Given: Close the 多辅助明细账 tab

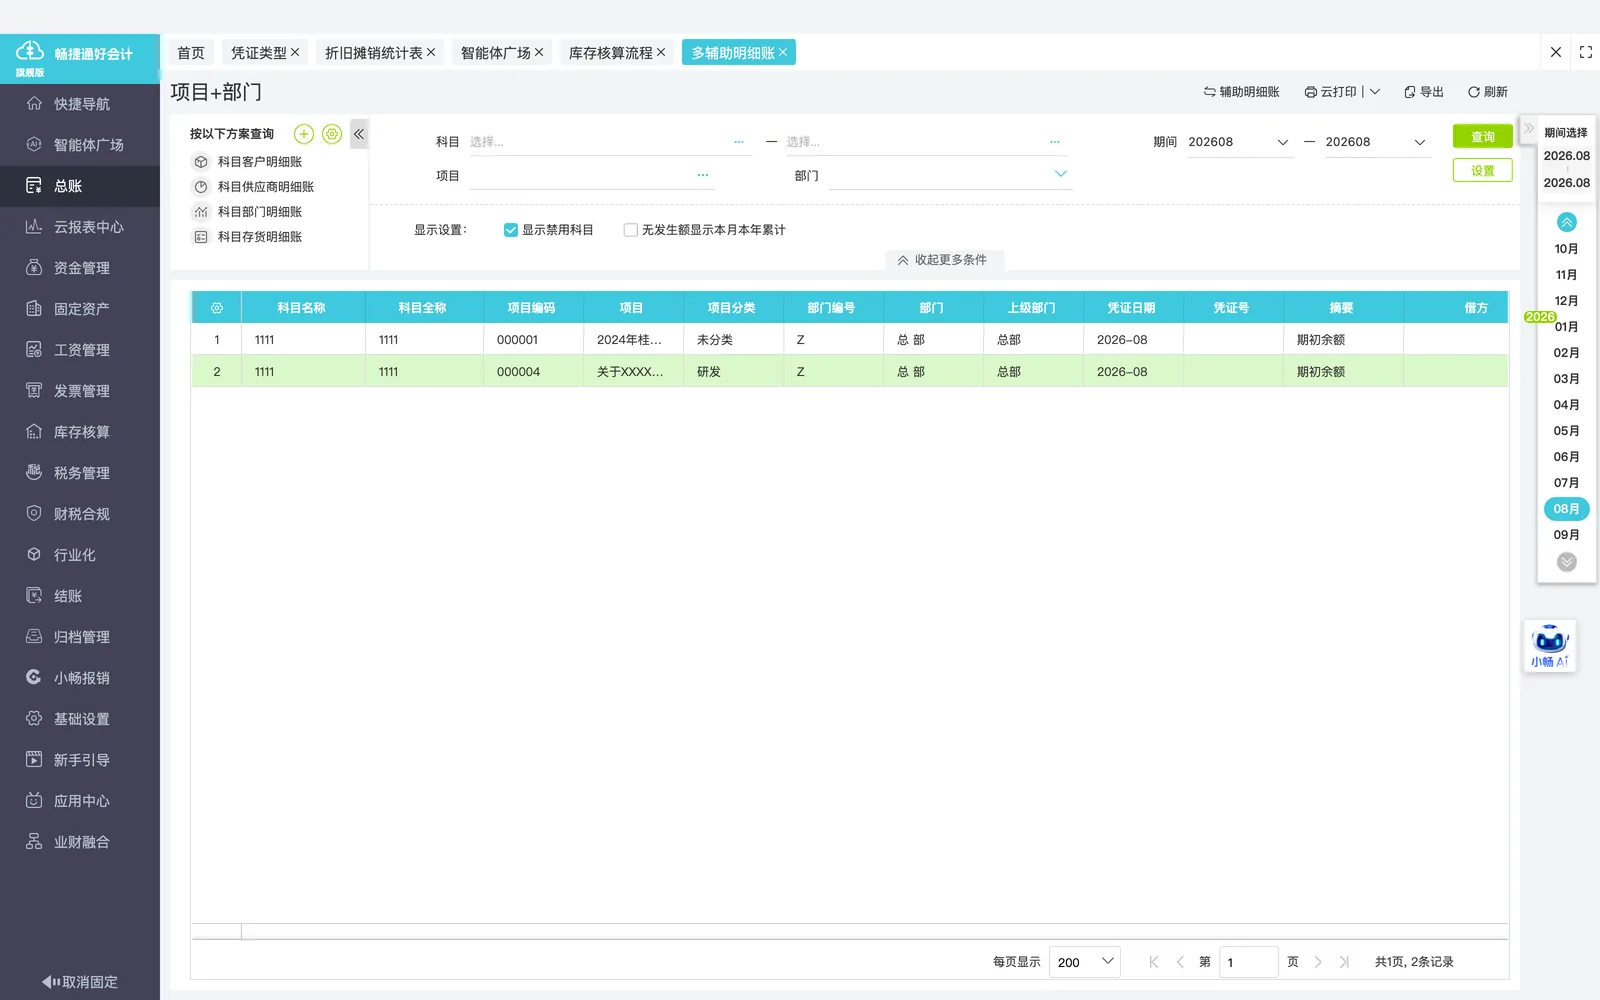Looking at the screenshot, I should point(783,53).
